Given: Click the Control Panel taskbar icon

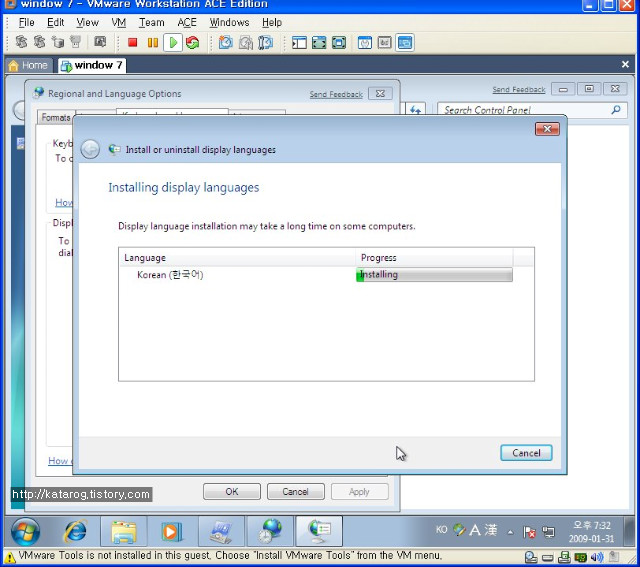Looking at the screenshot, I should 221,531.
